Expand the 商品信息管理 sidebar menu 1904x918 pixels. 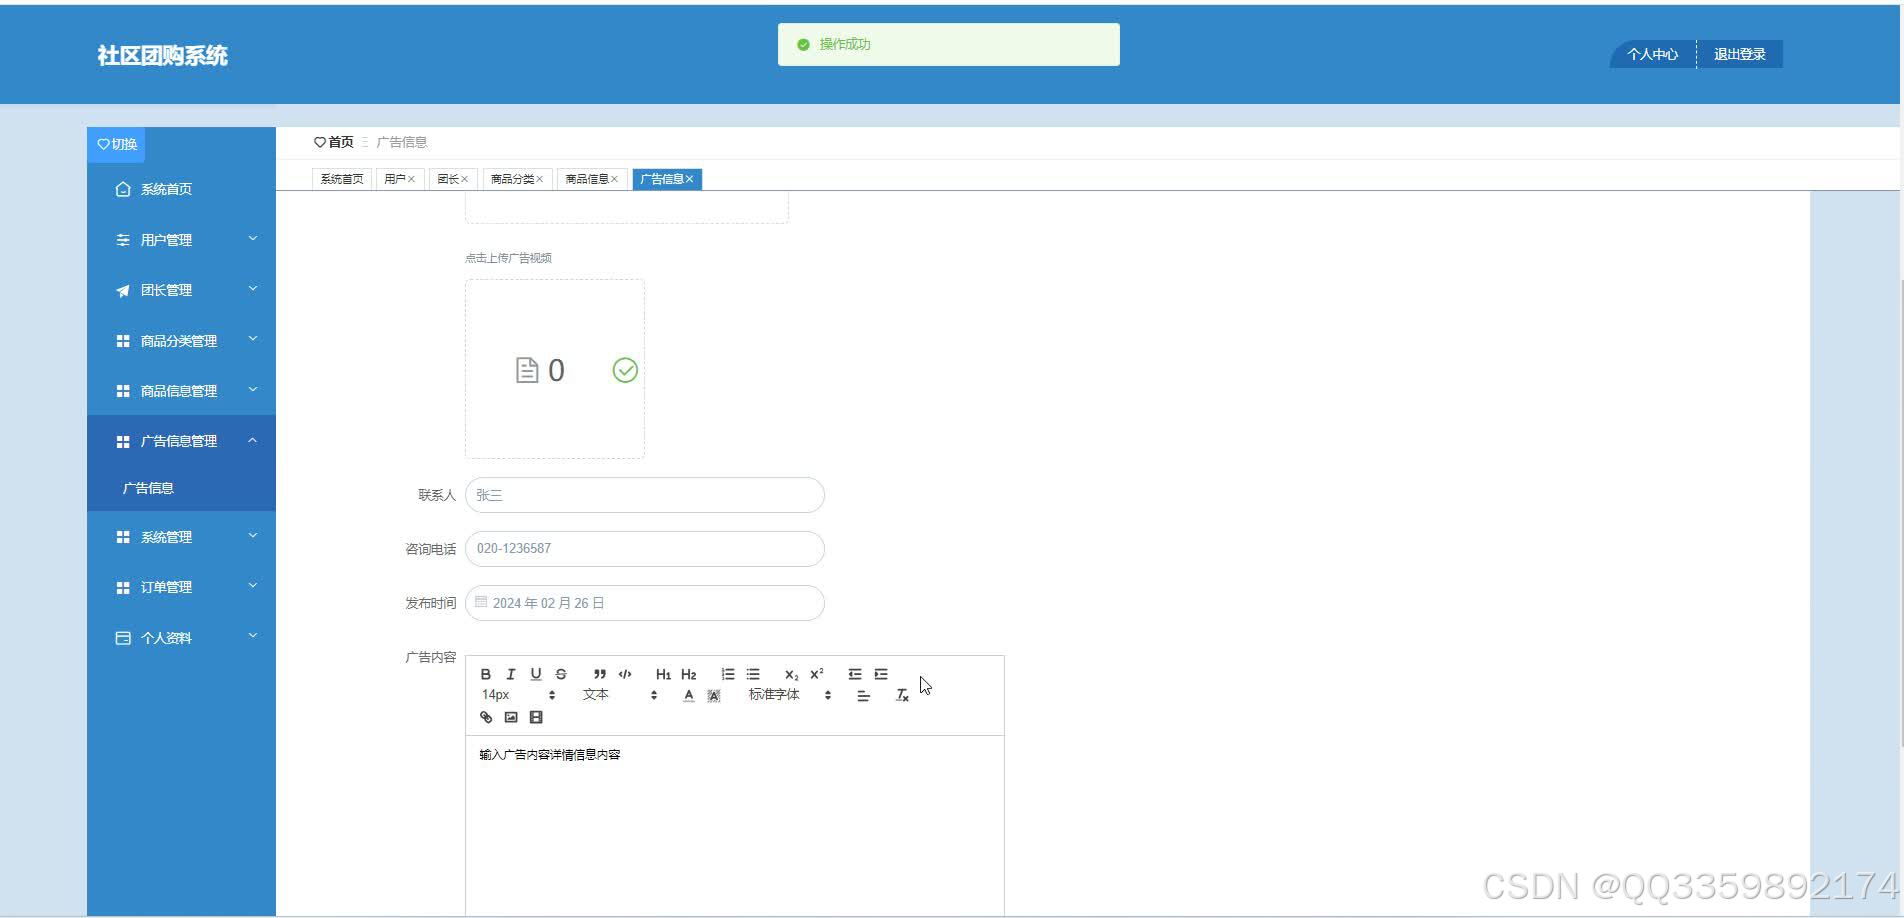coord(181,391)
